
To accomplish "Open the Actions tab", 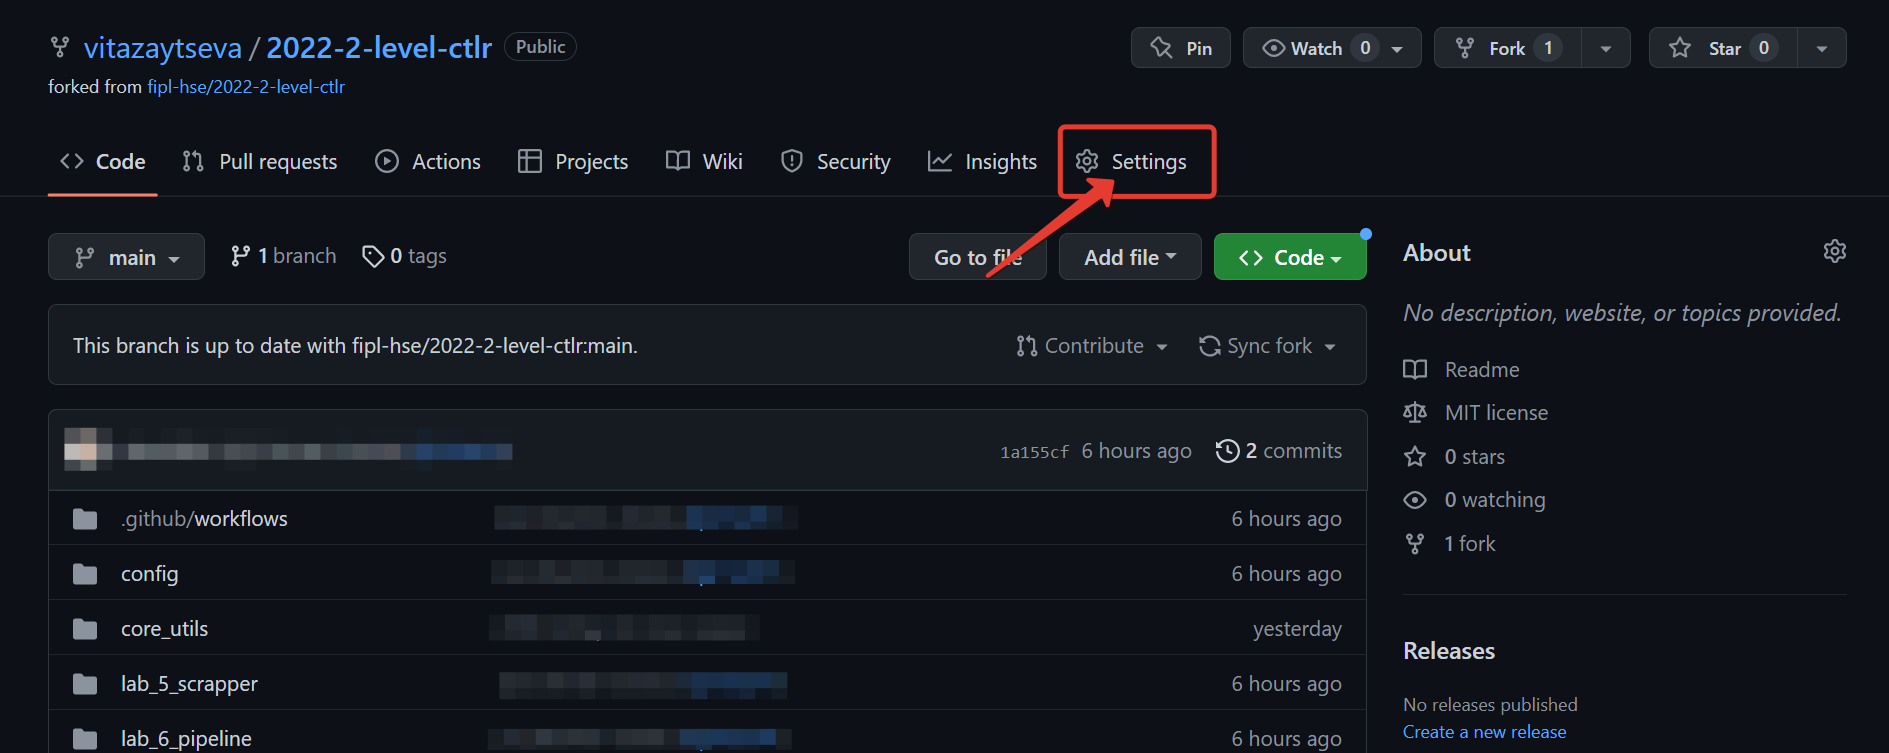I will point(428,162).
